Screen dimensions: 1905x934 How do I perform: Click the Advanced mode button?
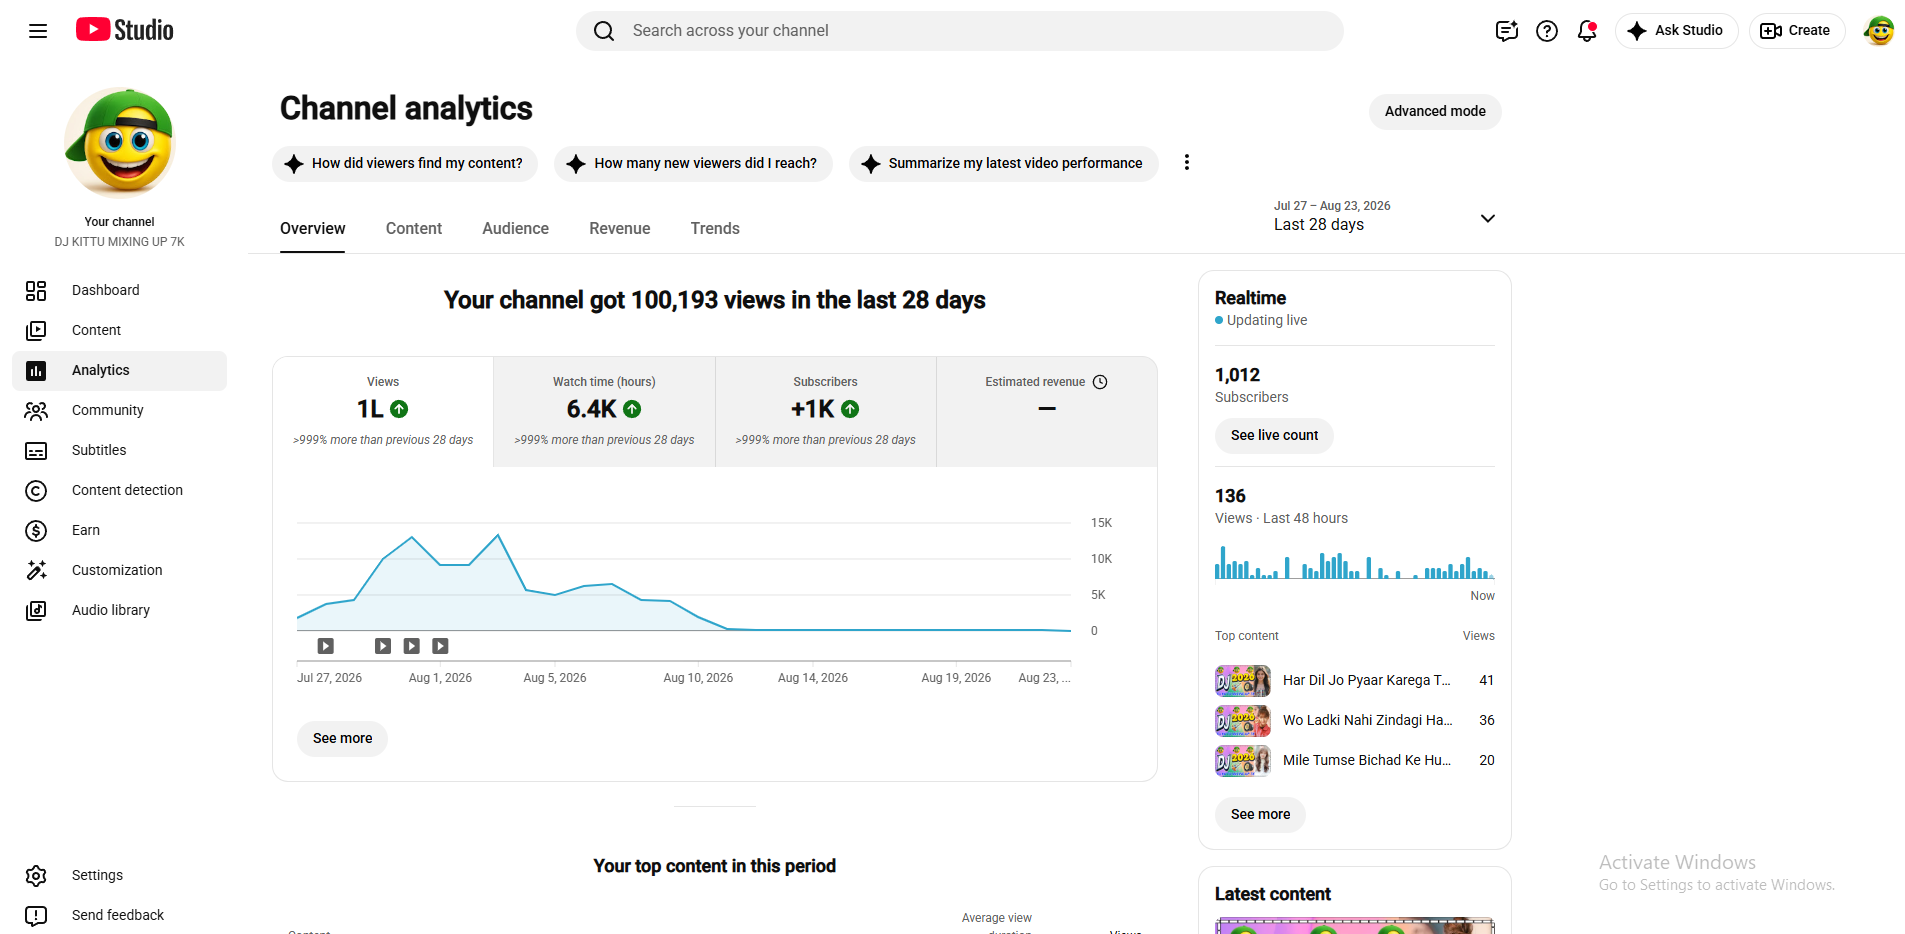click(x=1435, y=111)
